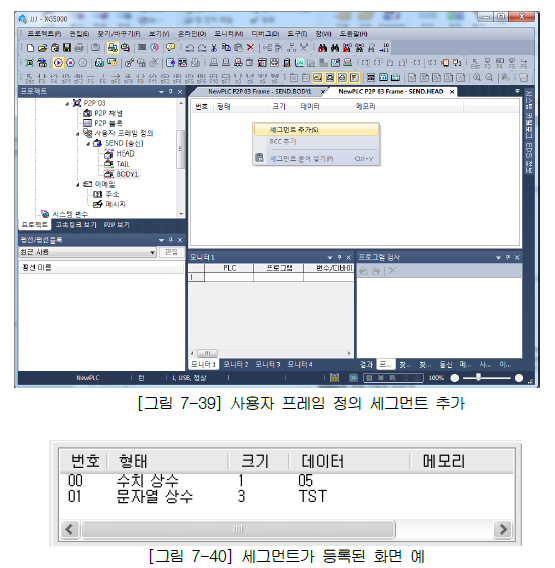Cut selection with scissors icon

214,48
